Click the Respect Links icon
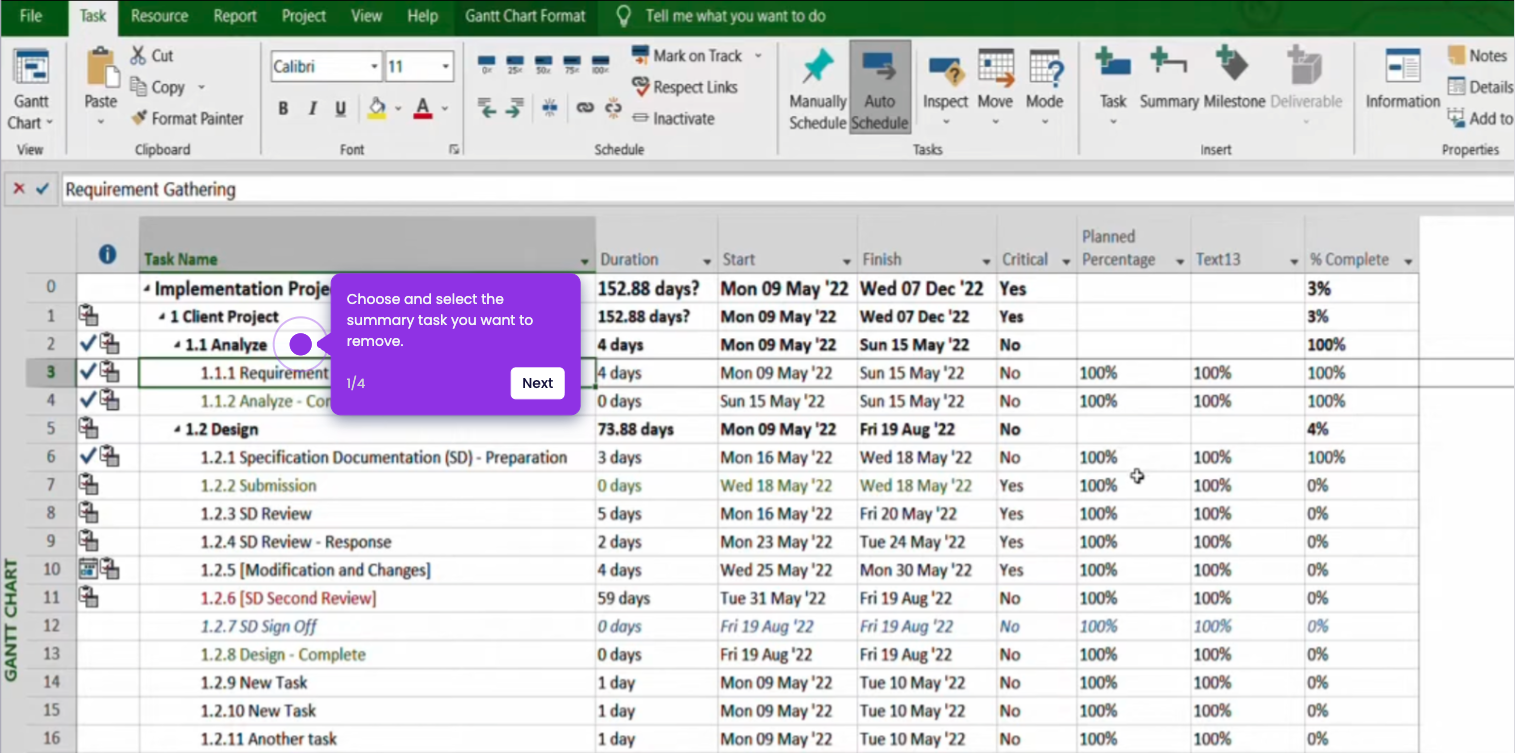 641,87
